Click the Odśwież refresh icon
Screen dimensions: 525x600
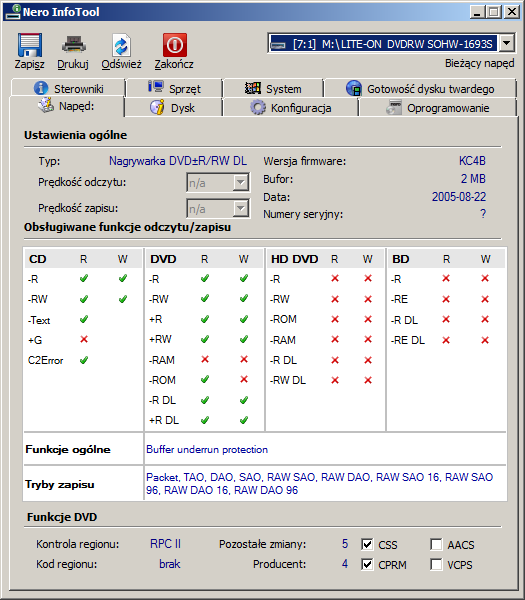coord(121,46)
